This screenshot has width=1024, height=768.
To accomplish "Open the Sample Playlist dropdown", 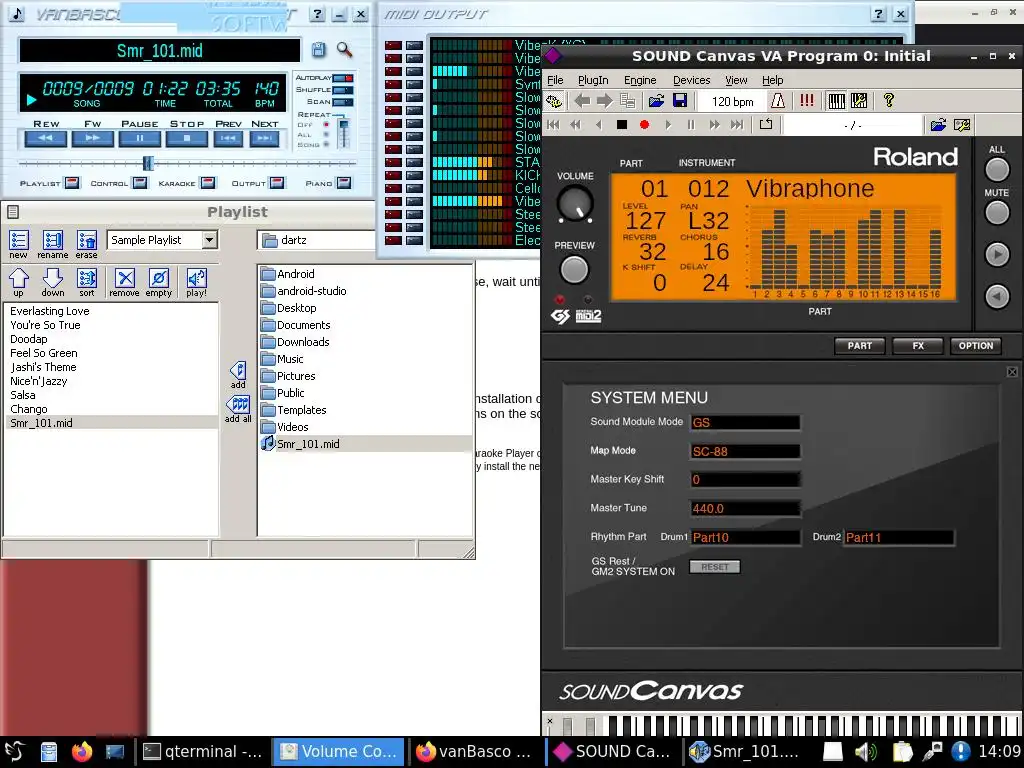I will point(209,240).
